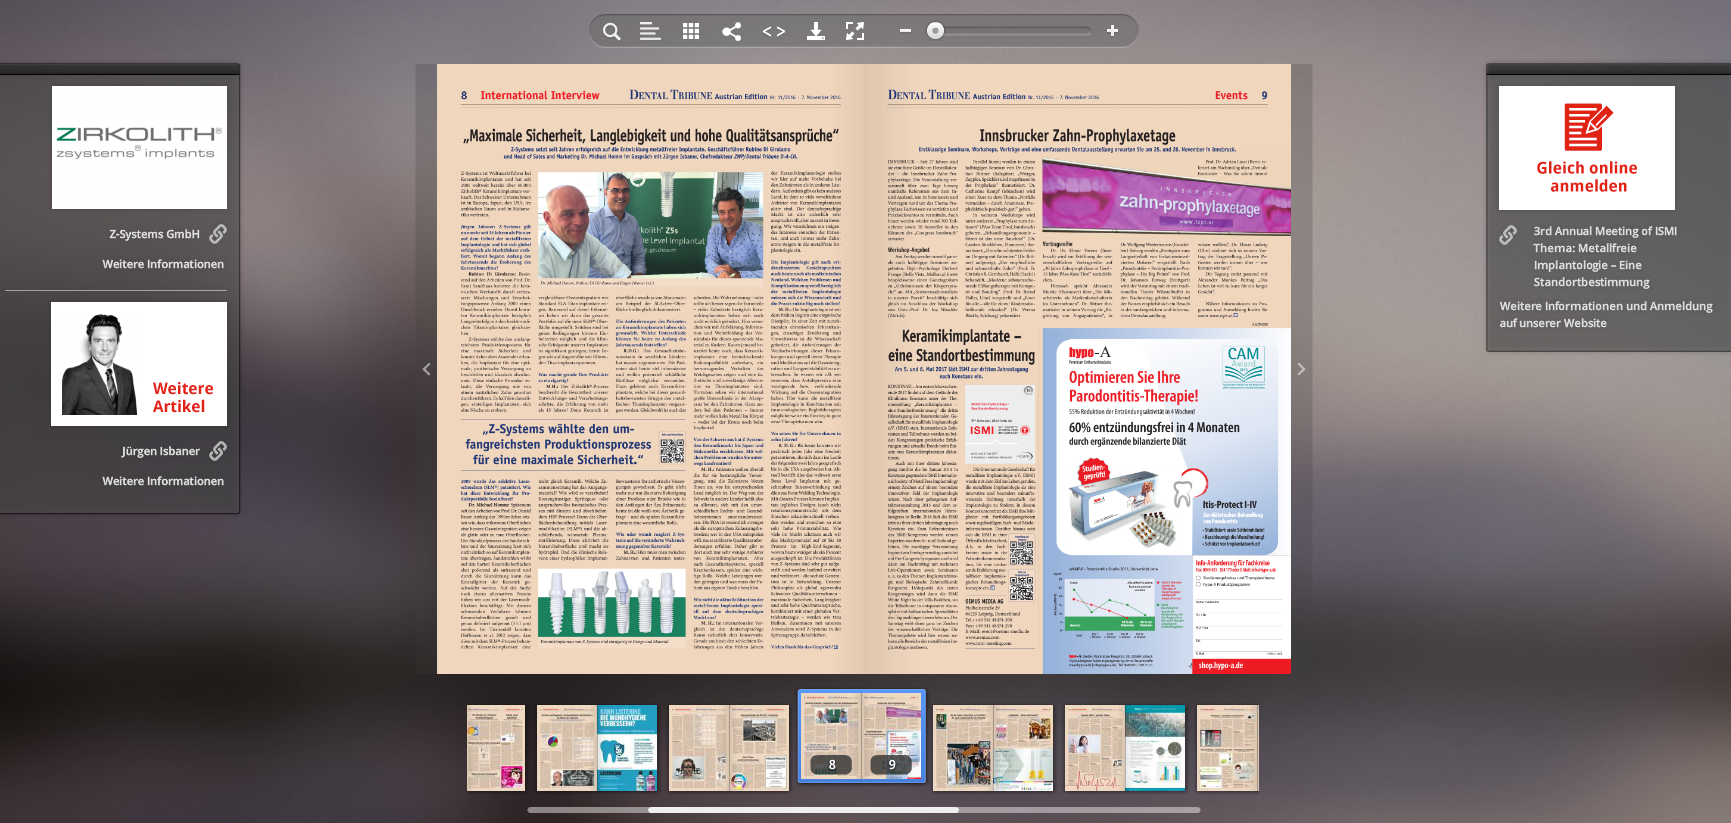
Task: Open Weitere Informationen under Z-Systems GmbH
Action: tap(163, 264)
